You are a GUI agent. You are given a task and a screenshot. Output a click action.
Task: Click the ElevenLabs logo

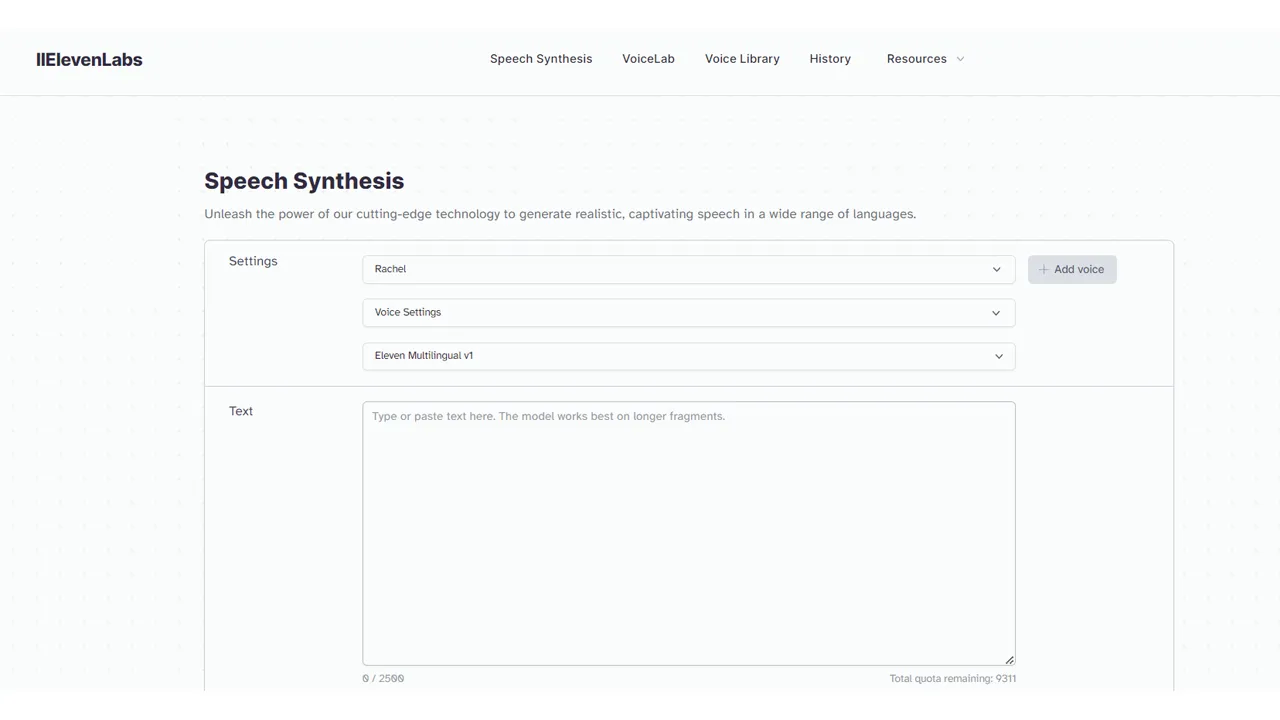tap(89, 60)
